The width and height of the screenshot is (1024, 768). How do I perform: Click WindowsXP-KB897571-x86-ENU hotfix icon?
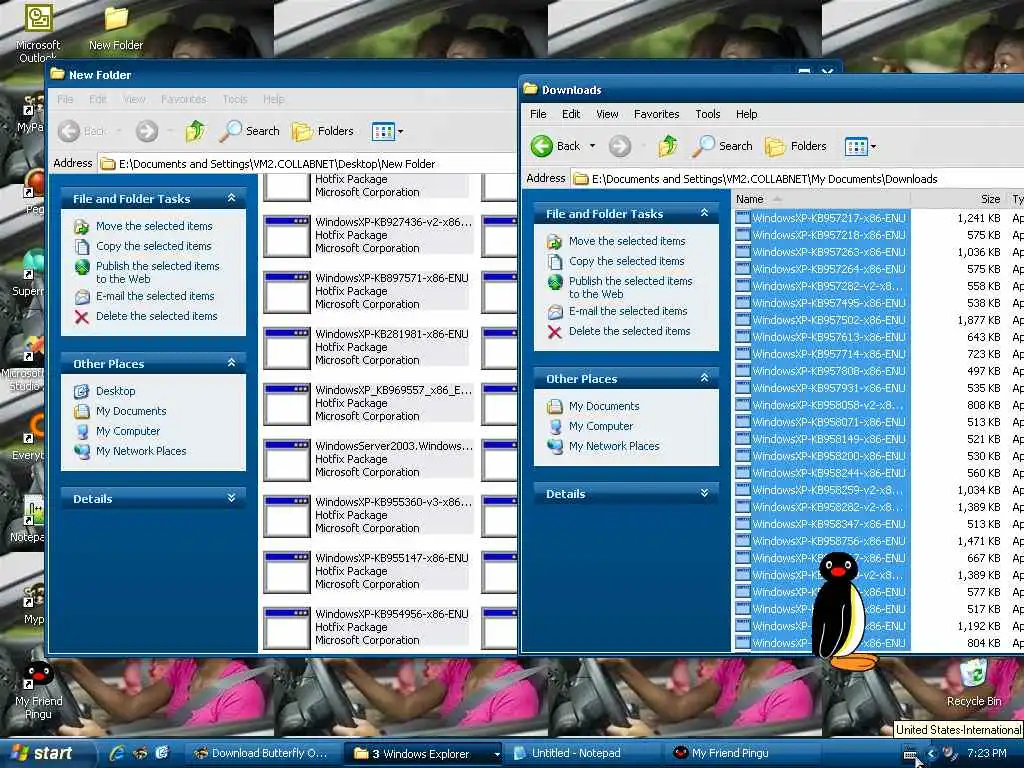(287, 292)
